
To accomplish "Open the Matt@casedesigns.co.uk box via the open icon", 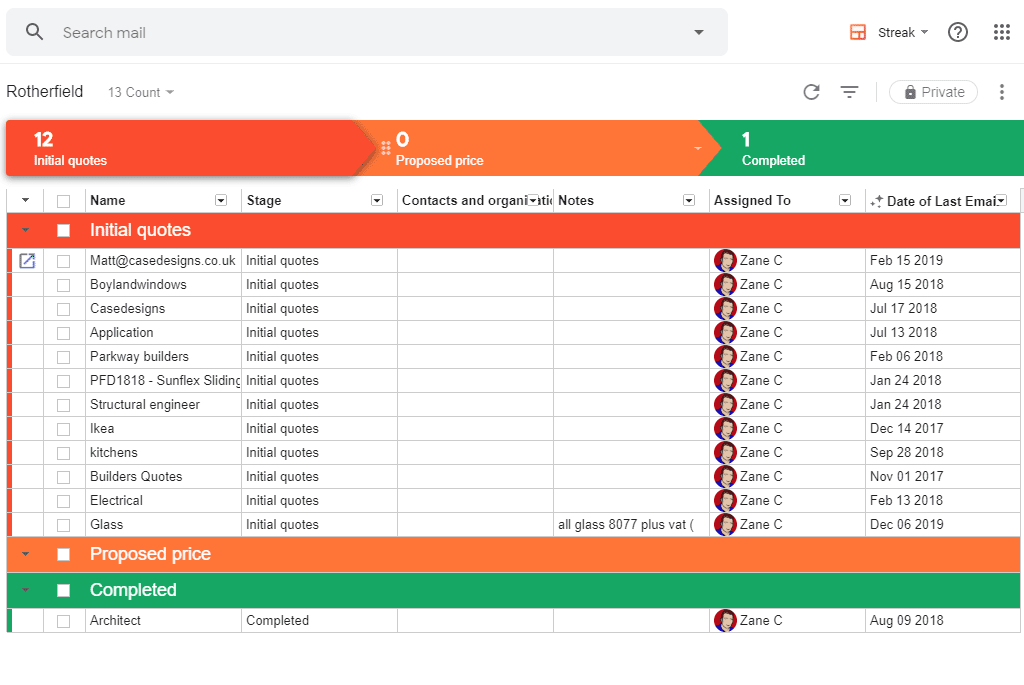I will [x=26, y=260].
